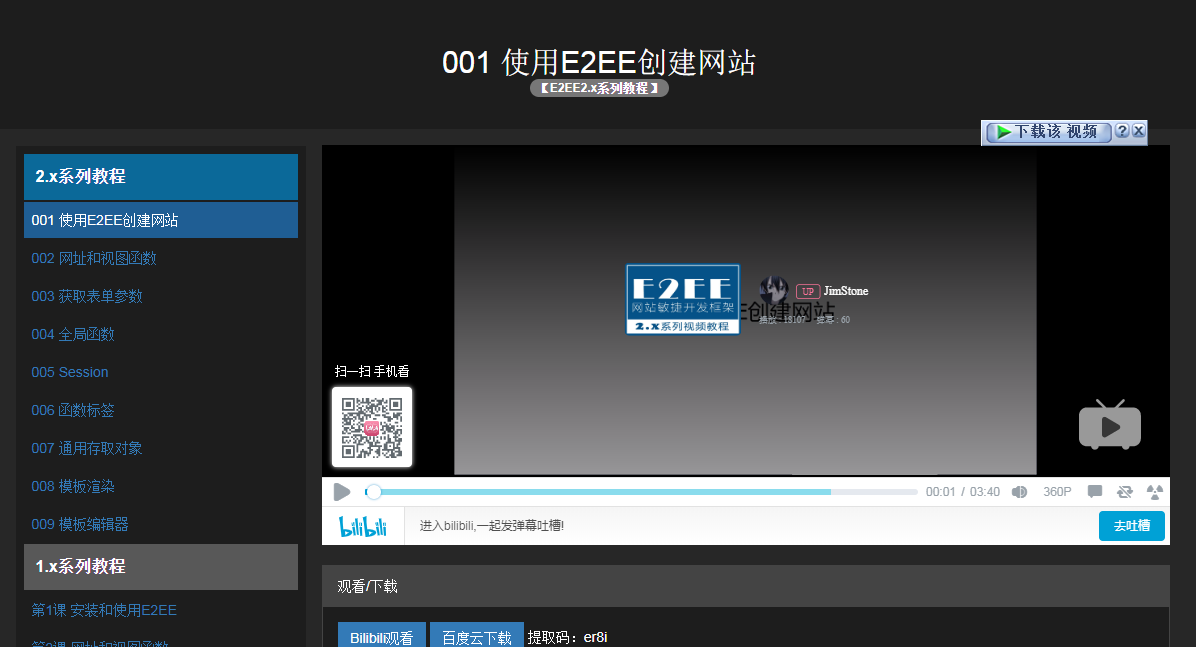Click the E2EE2.x系列教程 badge
1196x647 pixels.
click(600, 89)
